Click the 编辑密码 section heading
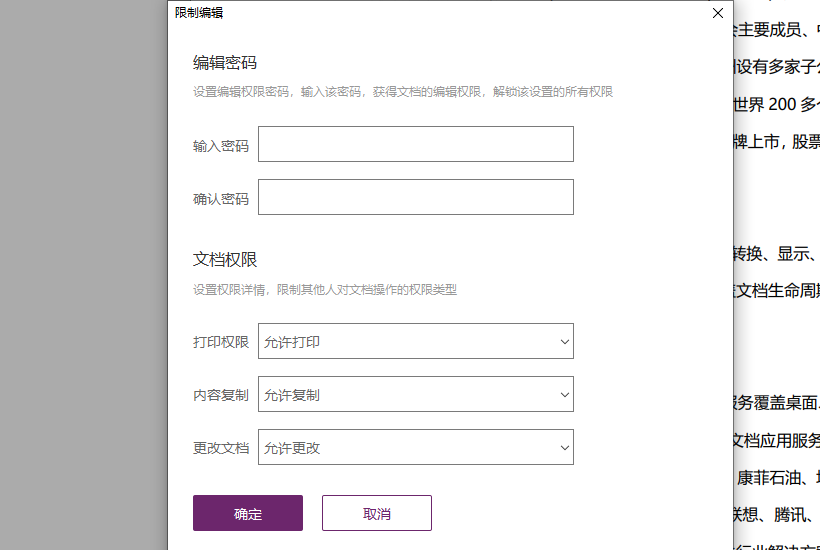Screen dimensions: 820x550 point(225,63)
